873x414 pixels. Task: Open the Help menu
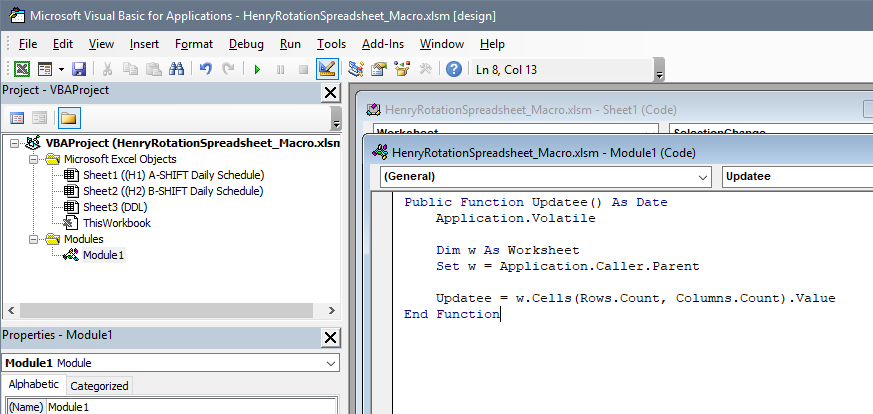[492, 44]
